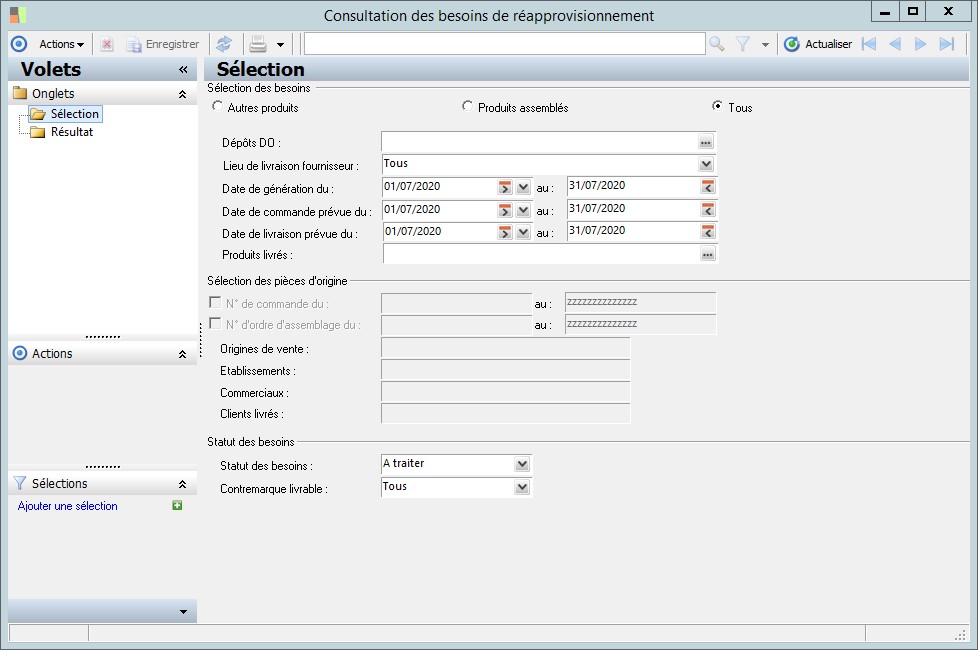This screenshot has height=650, width=978.
Task: Select the Tous radio button
Action: click(x=717, y=106)
